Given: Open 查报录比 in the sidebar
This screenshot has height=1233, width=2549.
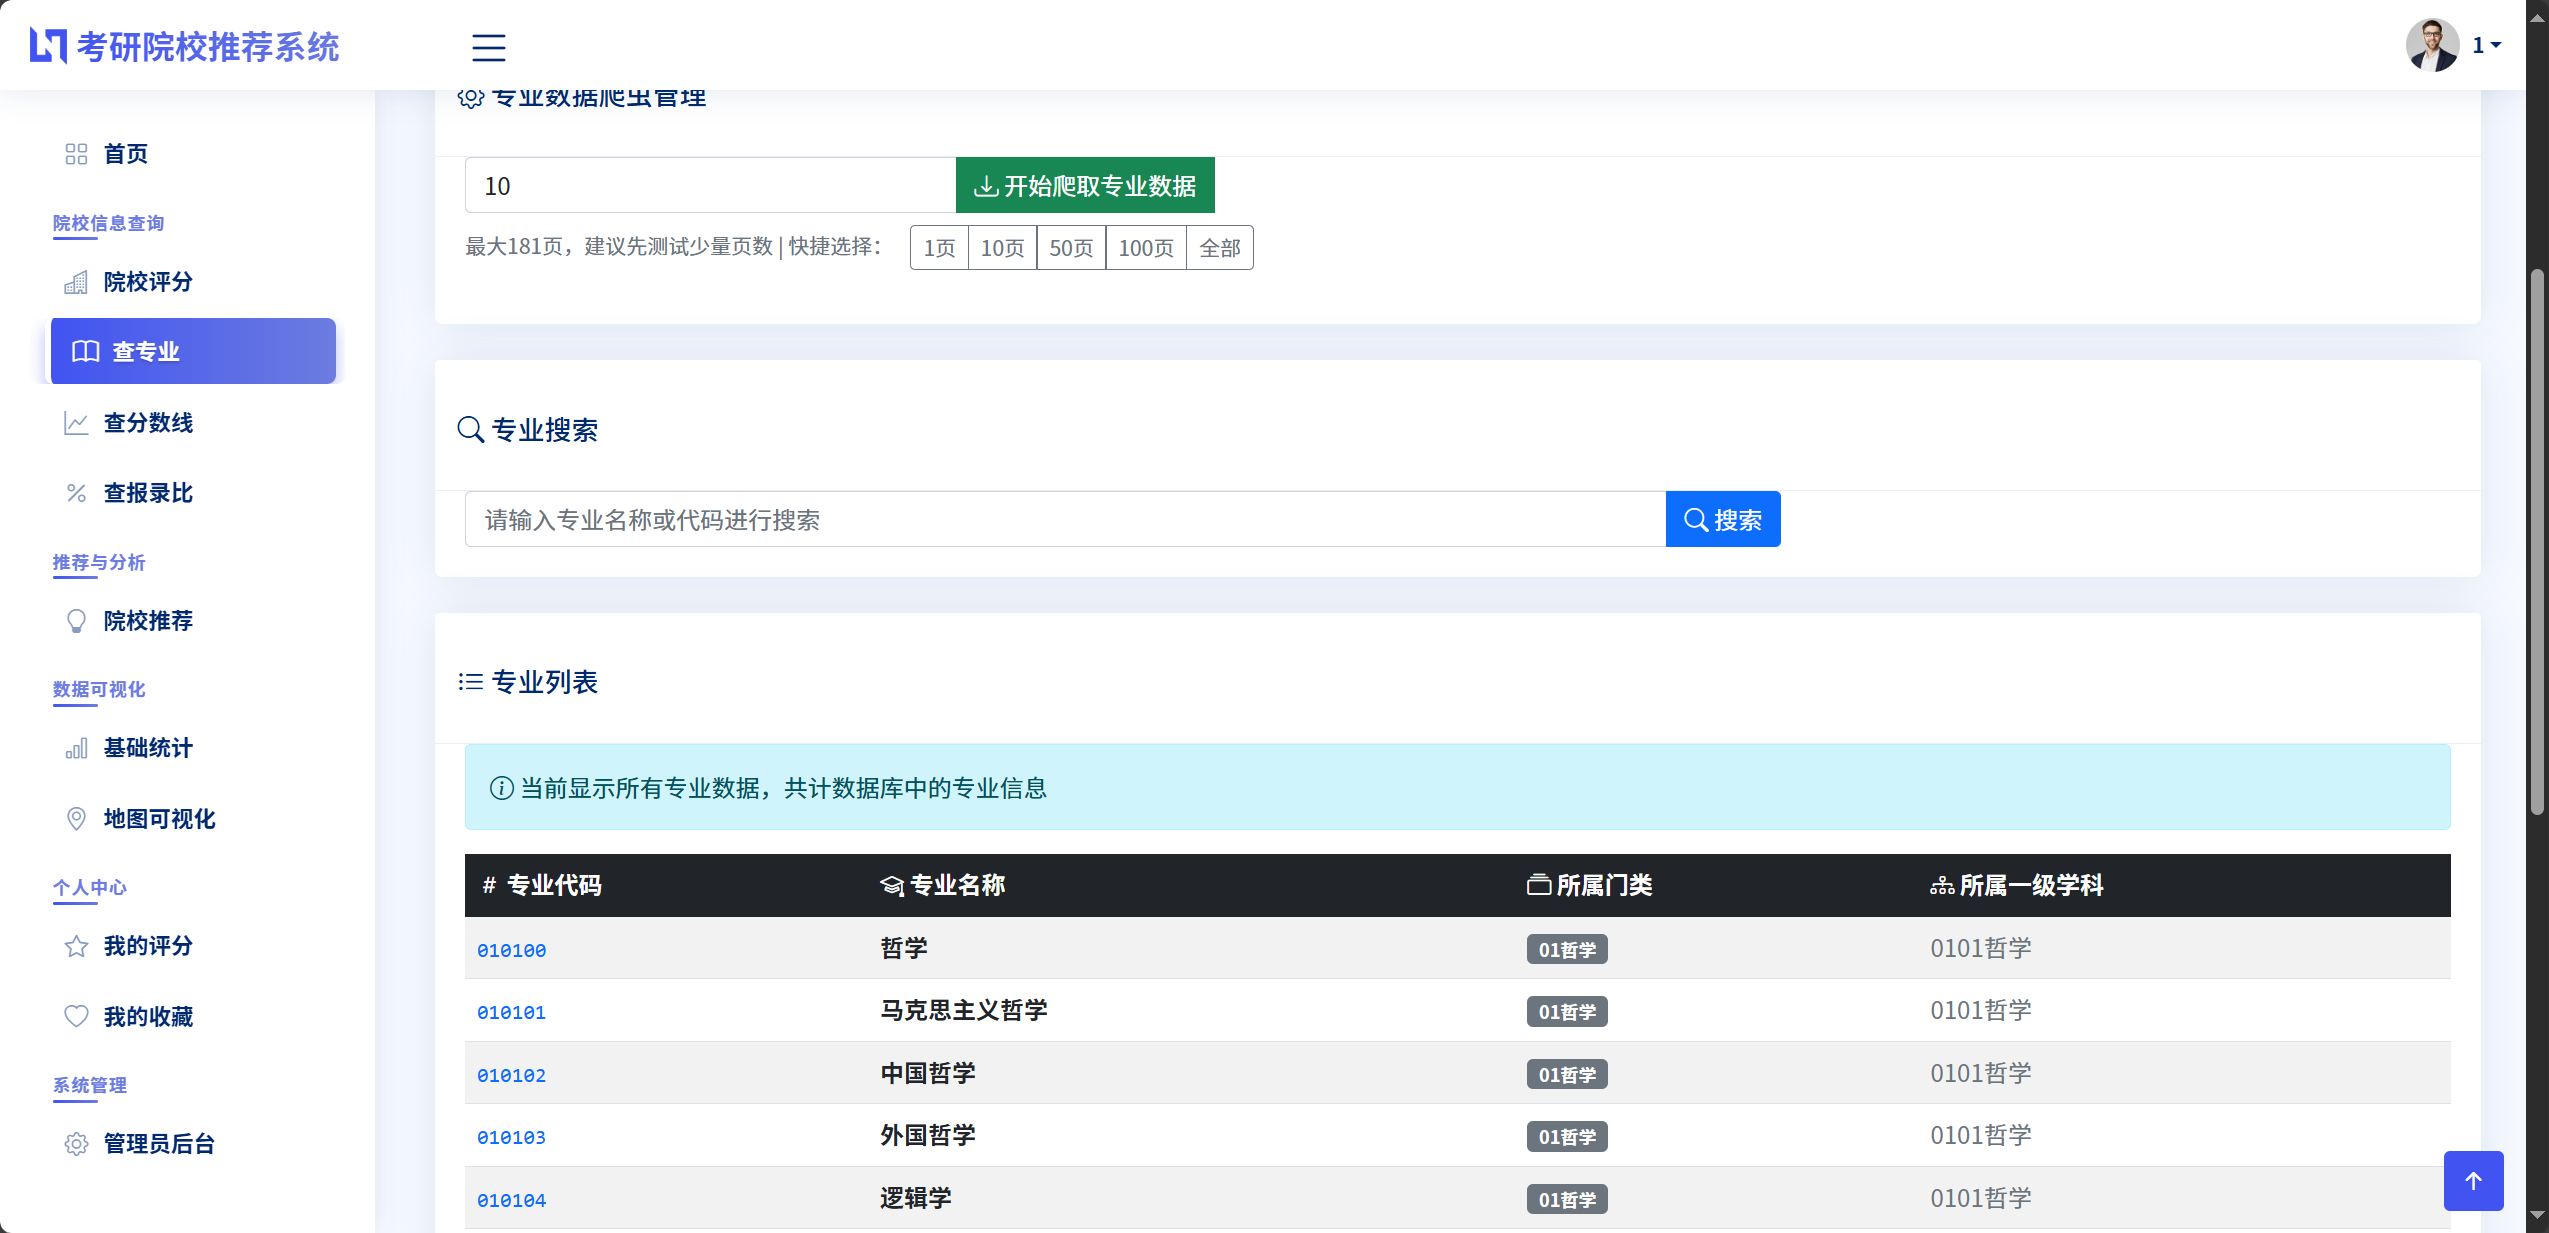Looking at the screenshot, I should (x=148, y=493).
